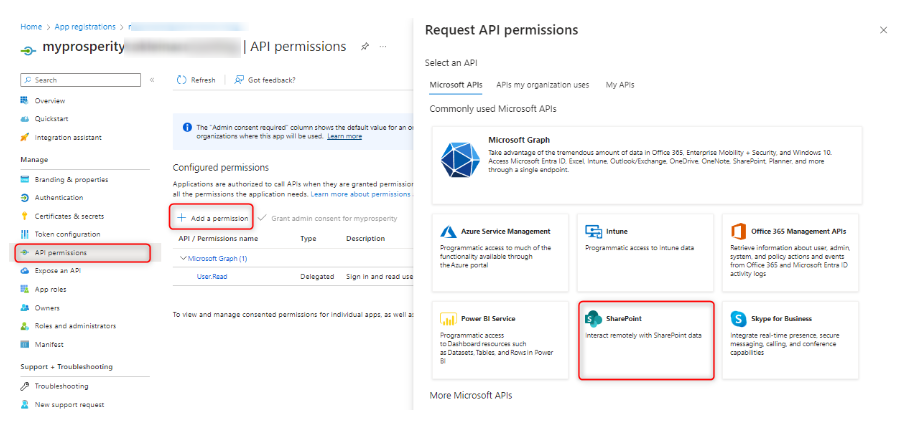902x423 pixels.
Task: Close the Request API permissions panel
Action: point(884,30)
